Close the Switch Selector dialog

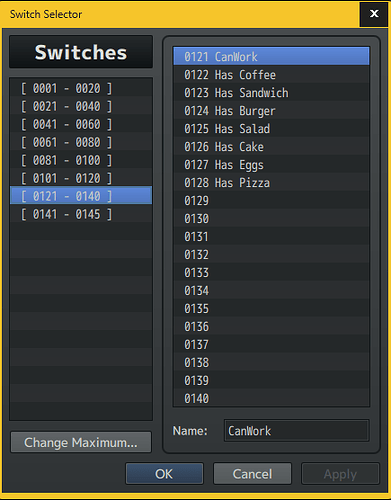pyautogui.click(x=374, y=14)
